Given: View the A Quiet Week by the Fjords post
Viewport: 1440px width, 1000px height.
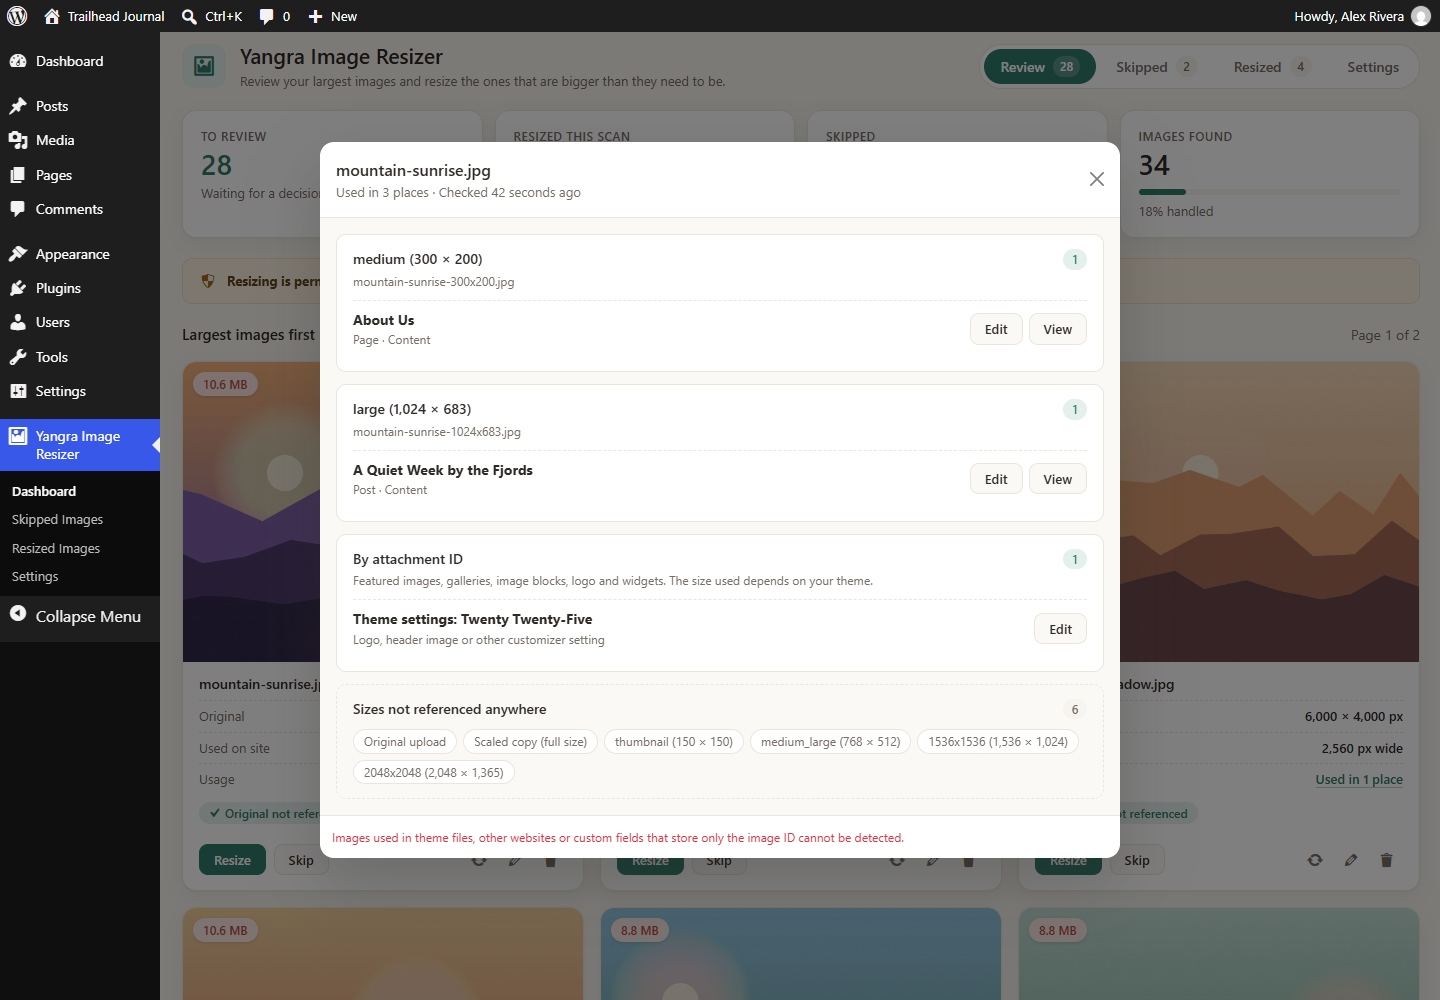Looking at the screenshot, I should coord(1058,479).
